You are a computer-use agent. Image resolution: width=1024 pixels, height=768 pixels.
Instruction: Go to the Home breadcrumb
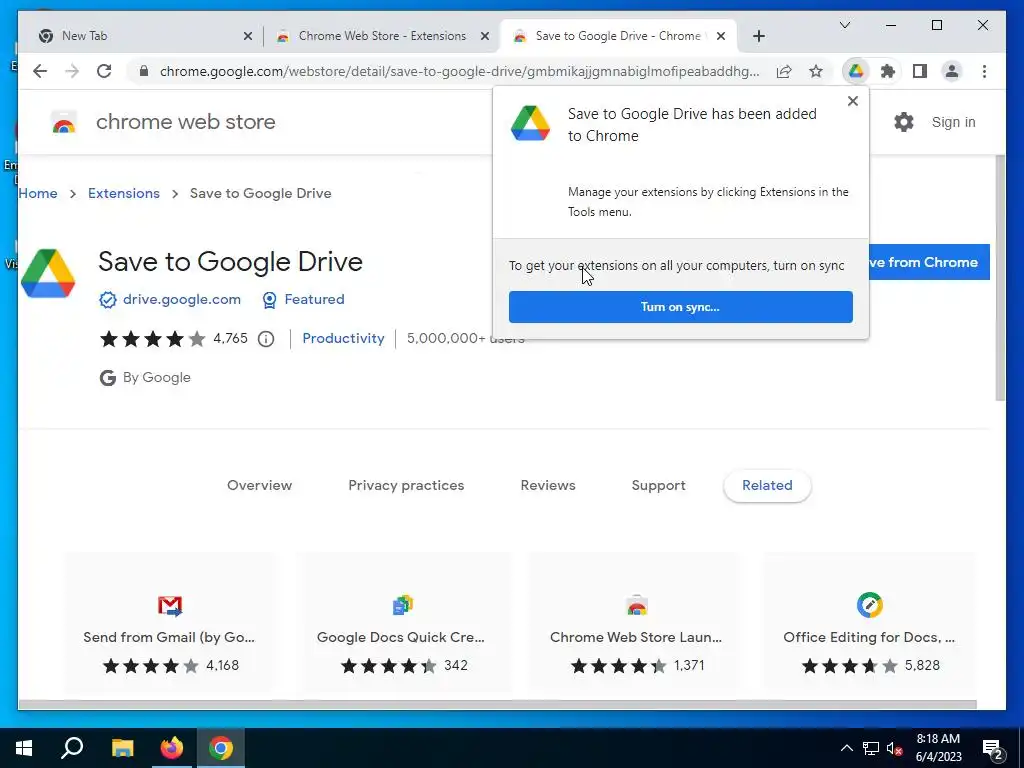tap(38, 193)
